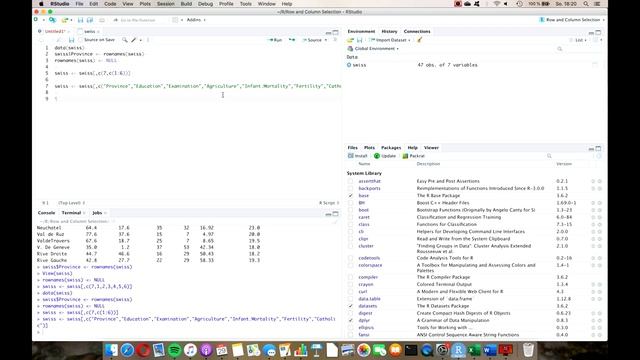Click code line 8 in the editor
The image size is (640, 360).
tap(198, 93)
